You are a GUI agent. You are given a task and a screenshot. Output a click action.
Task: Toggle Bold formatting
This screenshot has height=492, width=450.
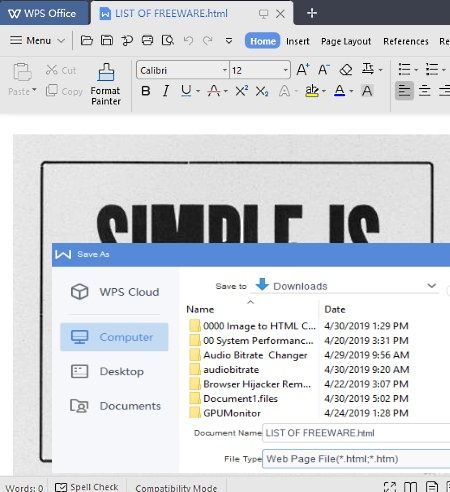pyautogui.click(x=146, y=91)
